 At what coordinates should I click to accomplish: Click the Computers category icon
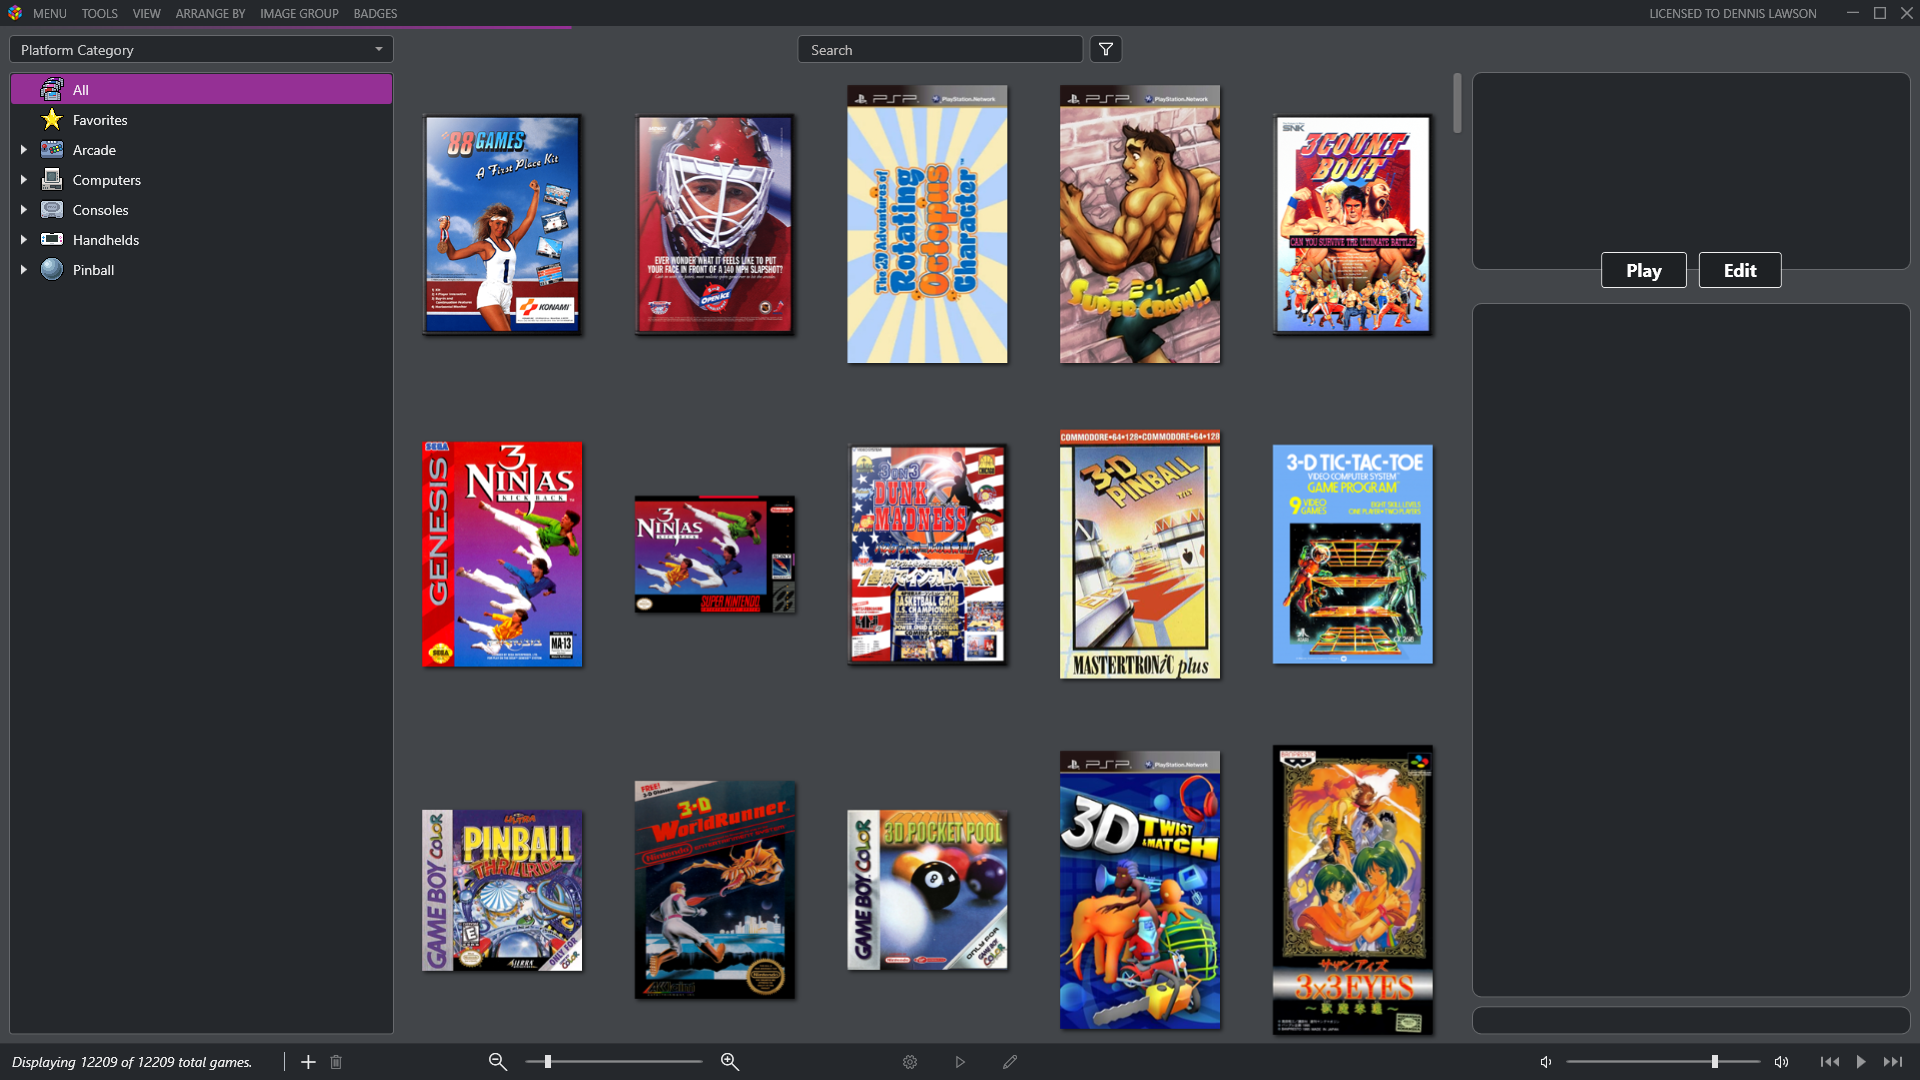(x=52, y=180)
